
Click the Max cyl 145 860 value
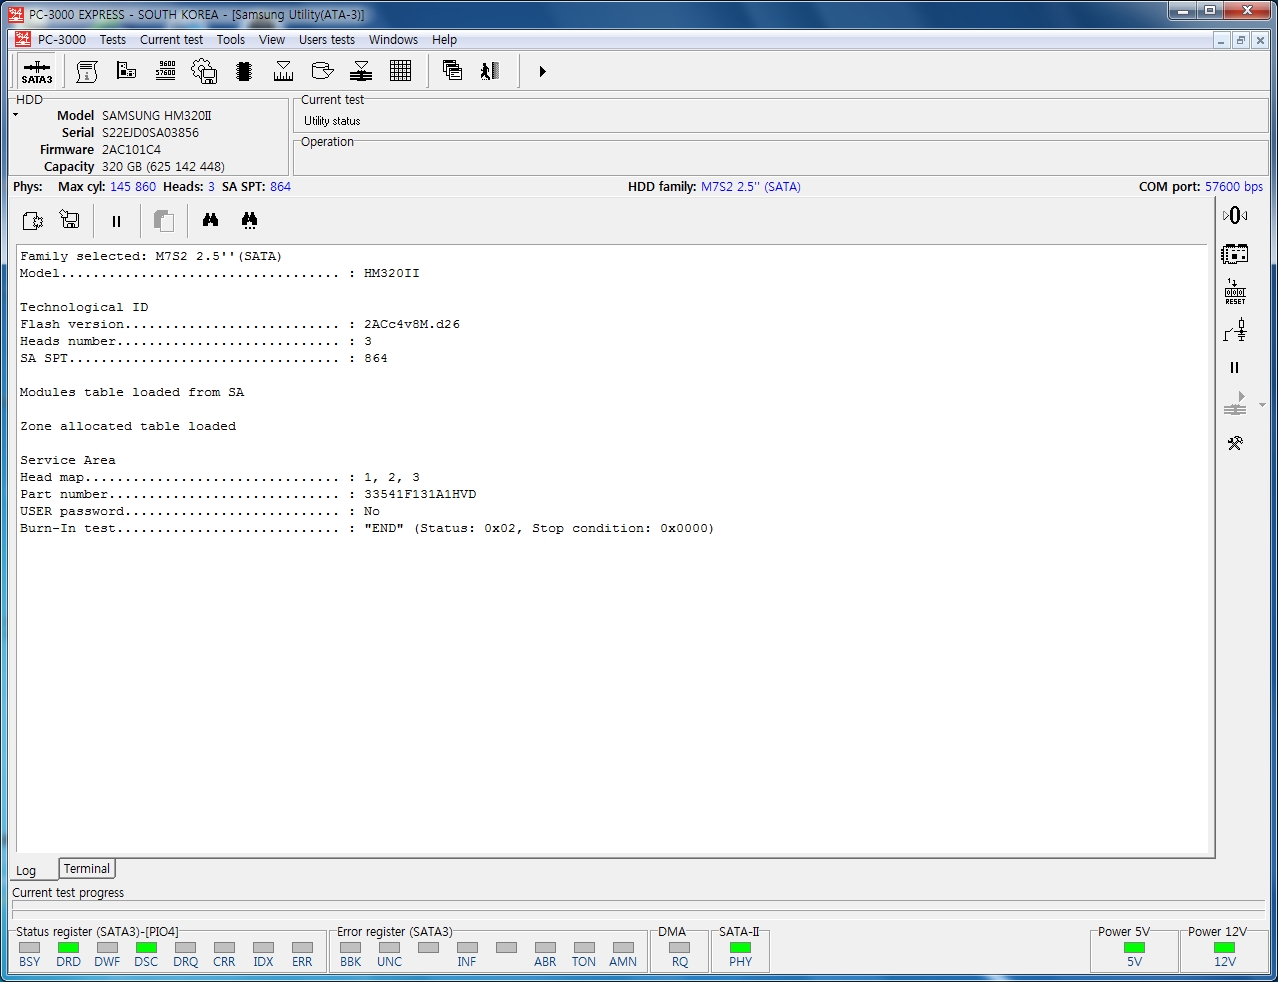tap(133, 187)
